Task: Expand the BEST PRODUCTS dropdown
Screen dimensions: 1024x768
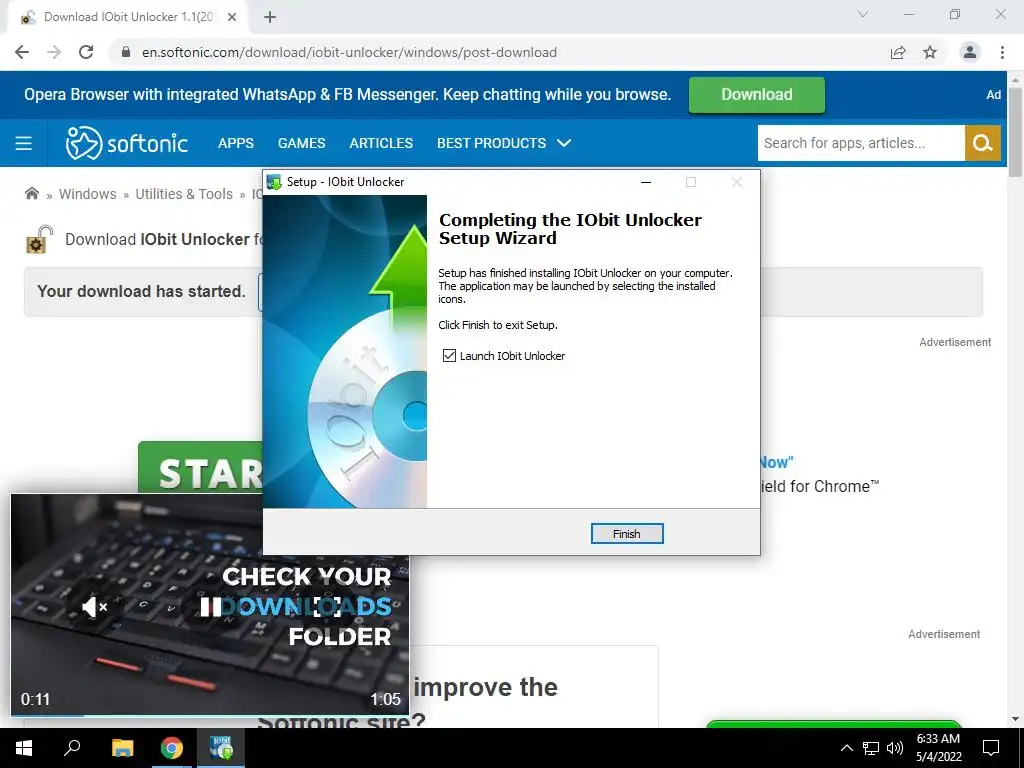Action: pyautogui.click(x=504, y=143)
